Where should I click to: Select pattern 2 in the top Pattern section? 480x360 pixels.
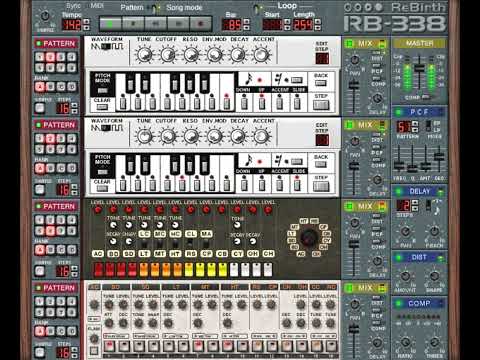tap(50, 57)
